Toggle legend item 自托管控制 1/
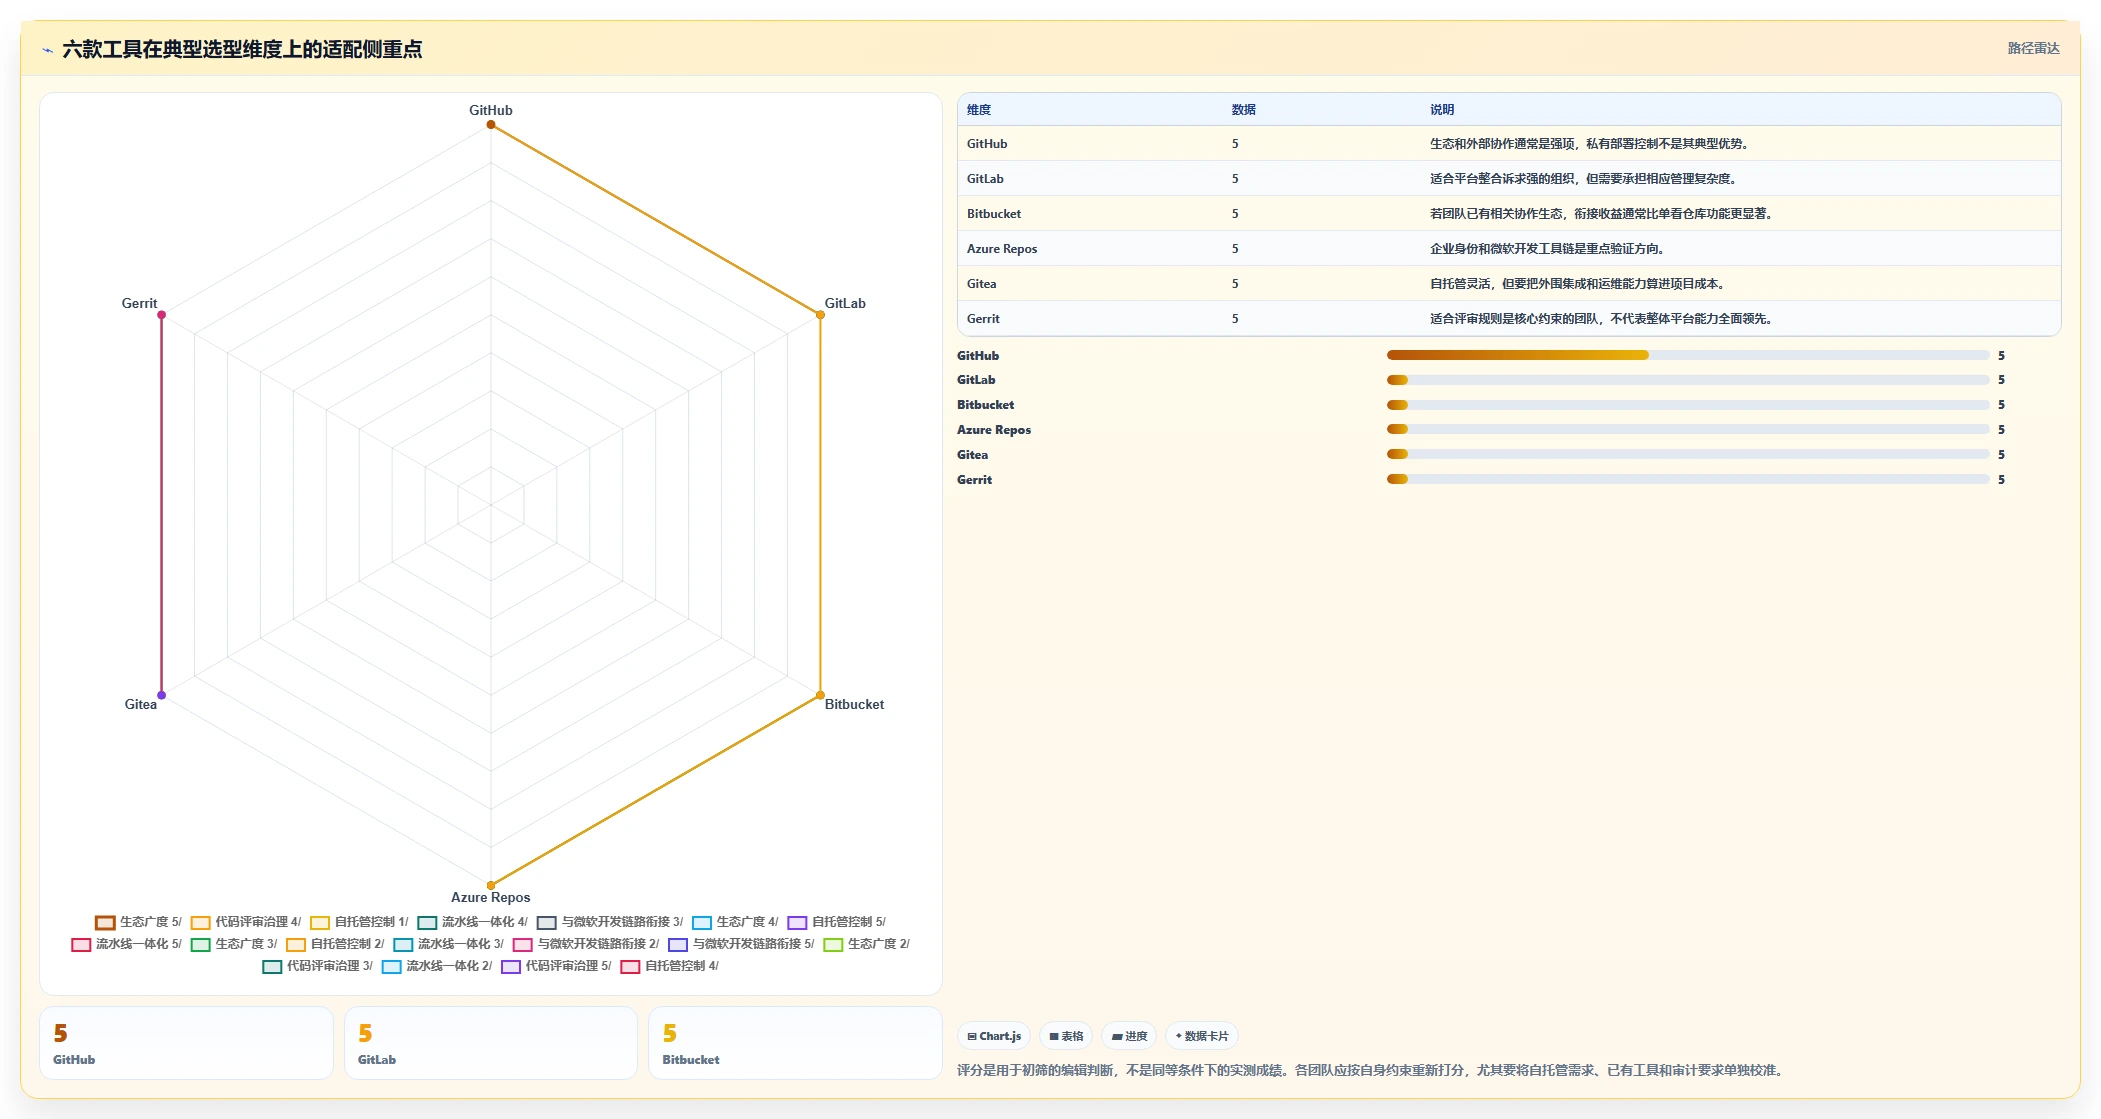This screenshot has height=1119, width=2101. click(x=359, y=922)
